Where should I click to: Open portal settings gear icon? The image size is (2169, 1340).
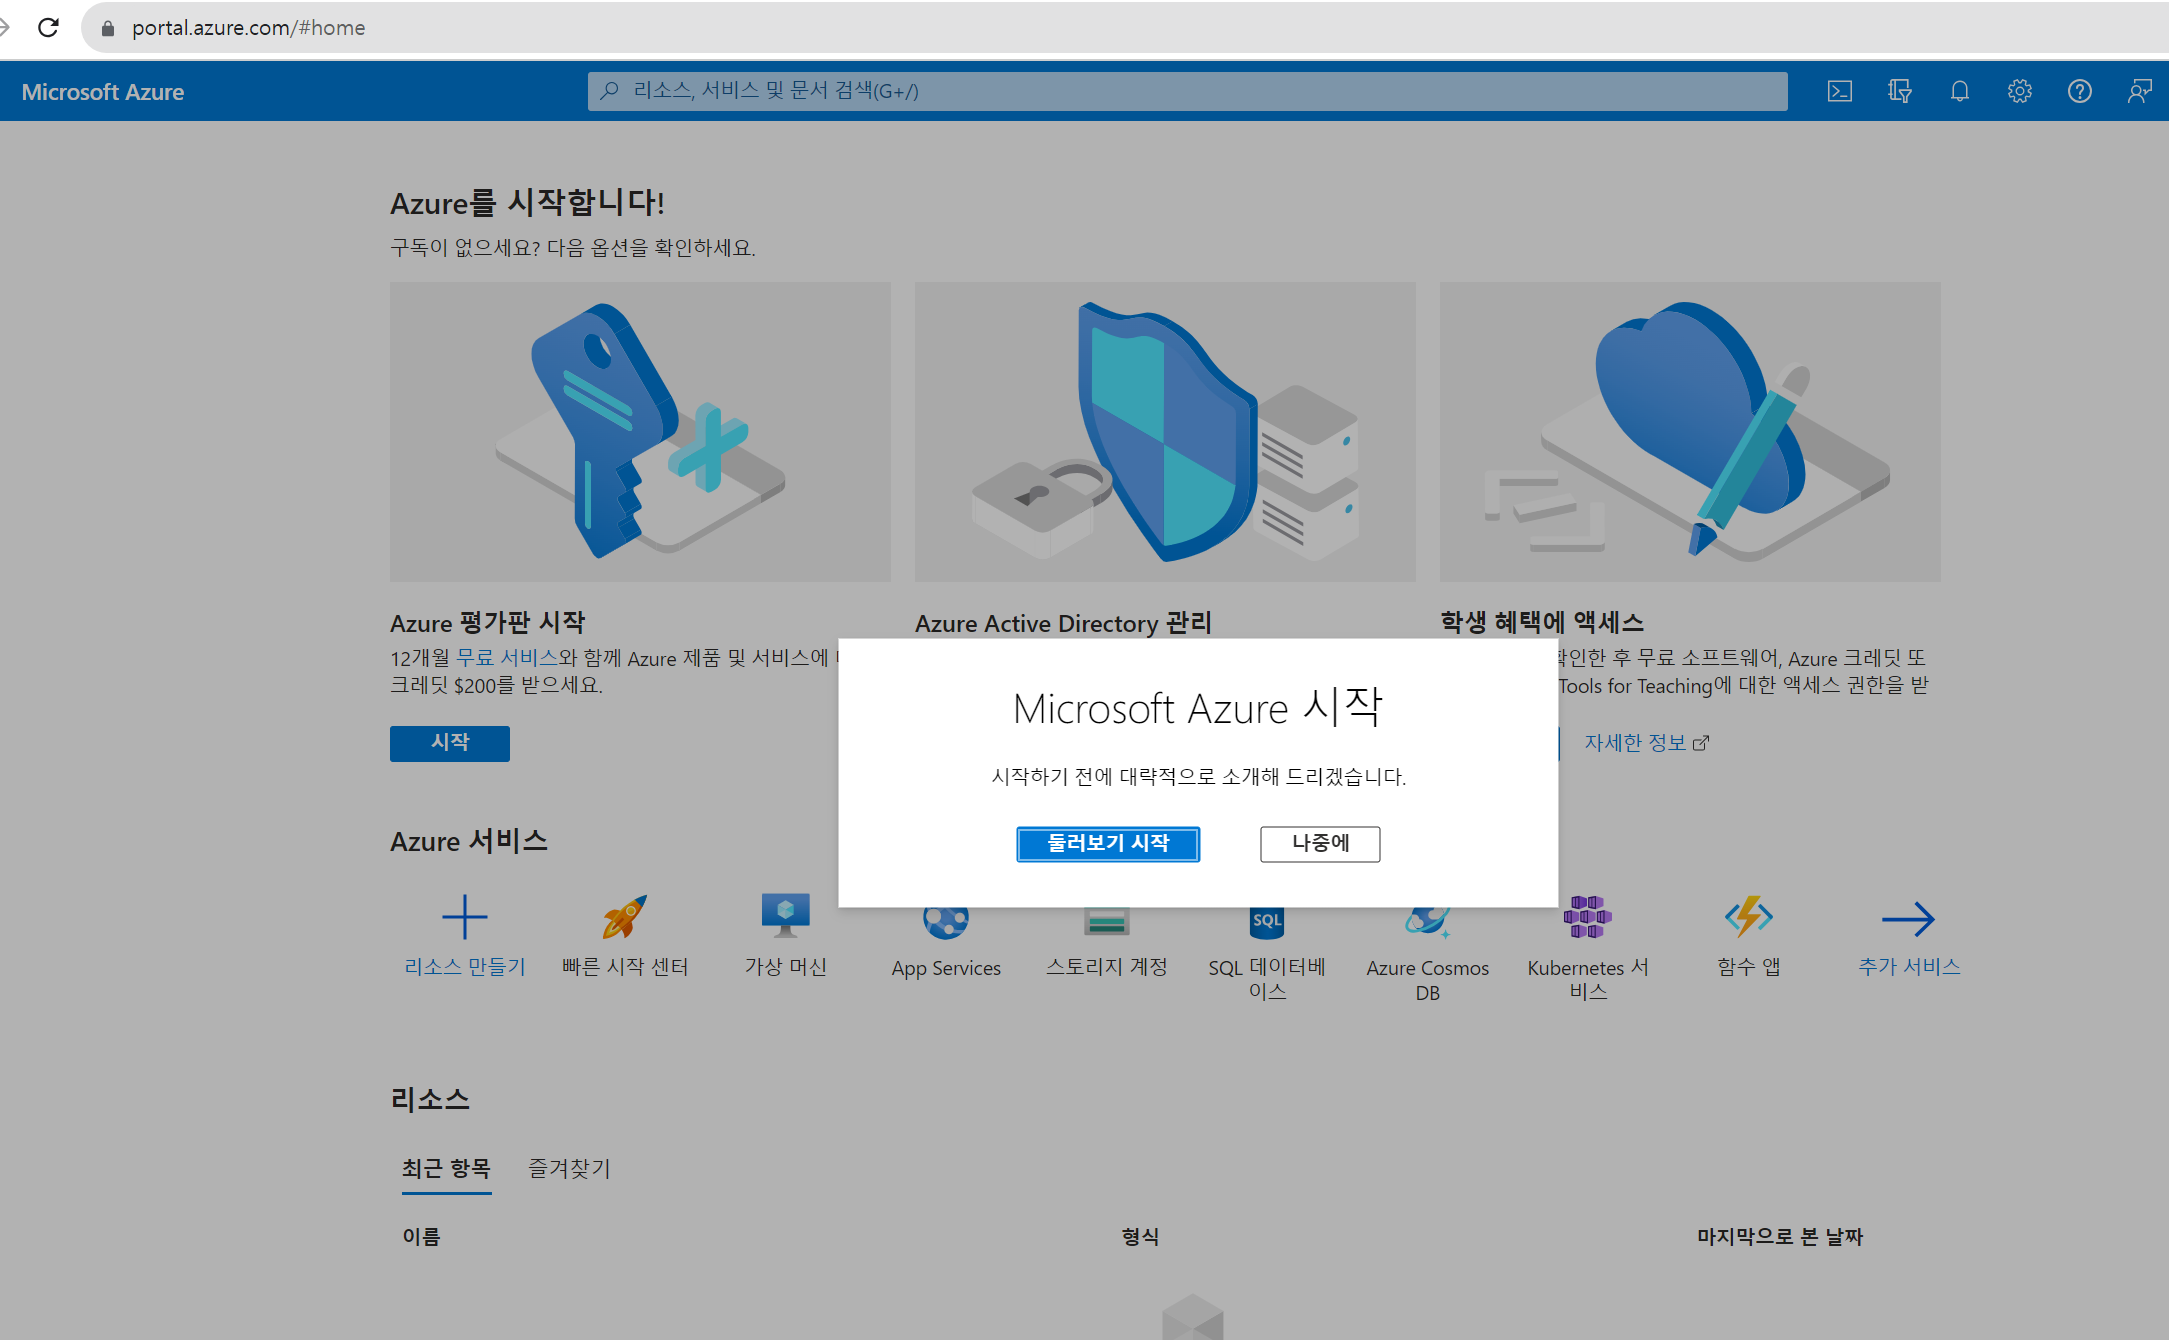tap(2019, 92)
